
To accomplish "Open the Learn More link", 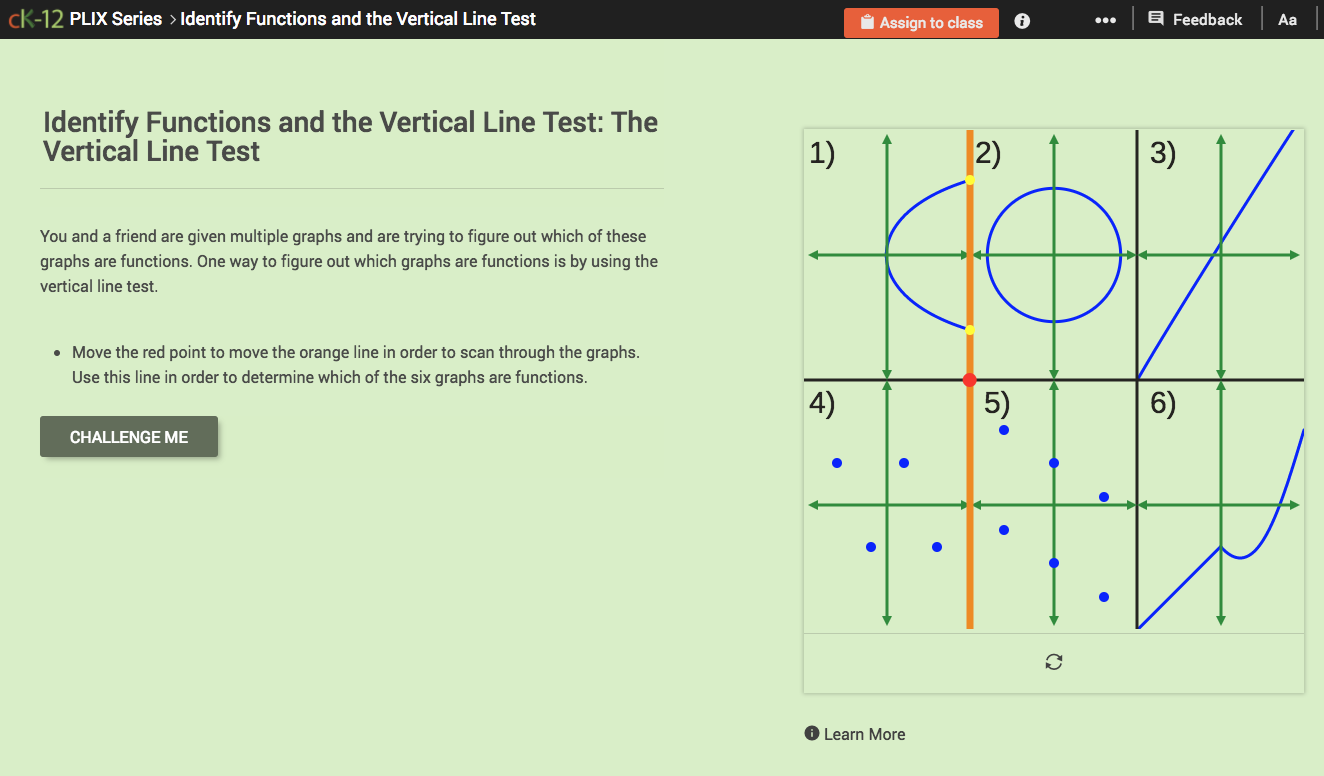I will [863, 733].
